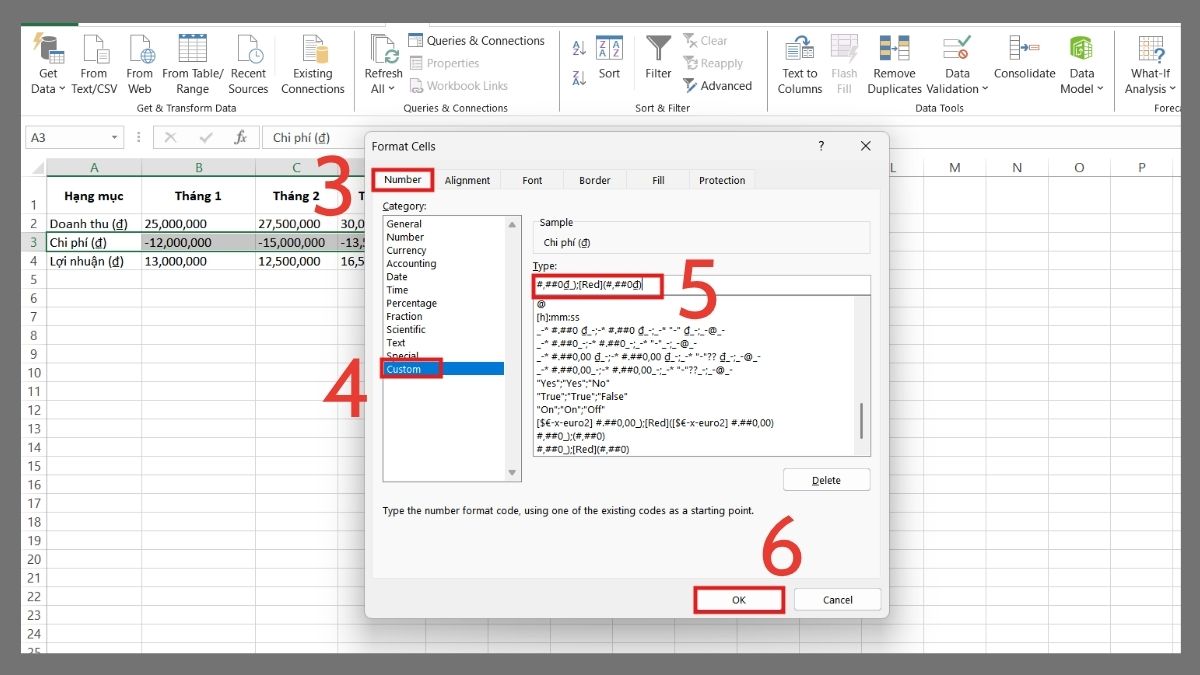Select cell 25,000,000

tap(198, 224)
